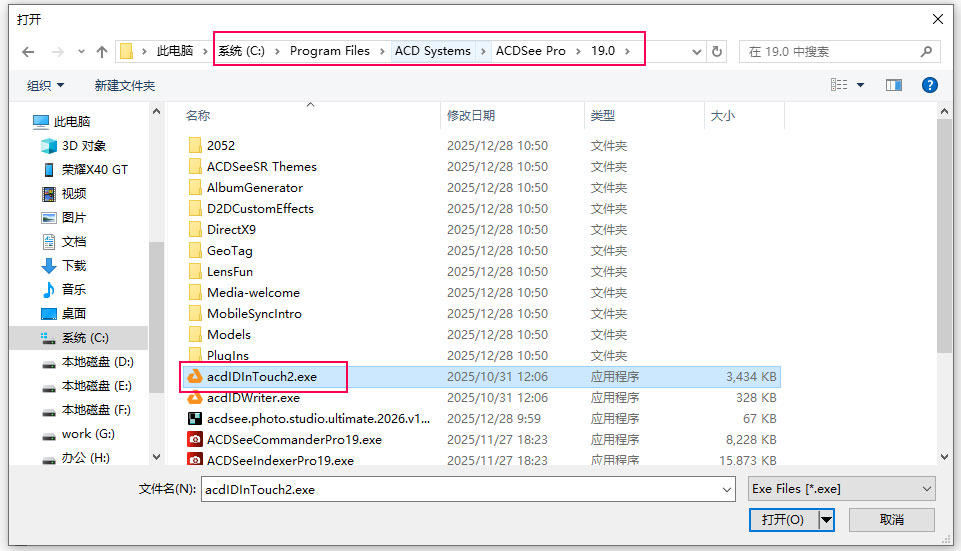961x551 pixels.
Task: Open the help question mark icon
Action: coord(930,85)
